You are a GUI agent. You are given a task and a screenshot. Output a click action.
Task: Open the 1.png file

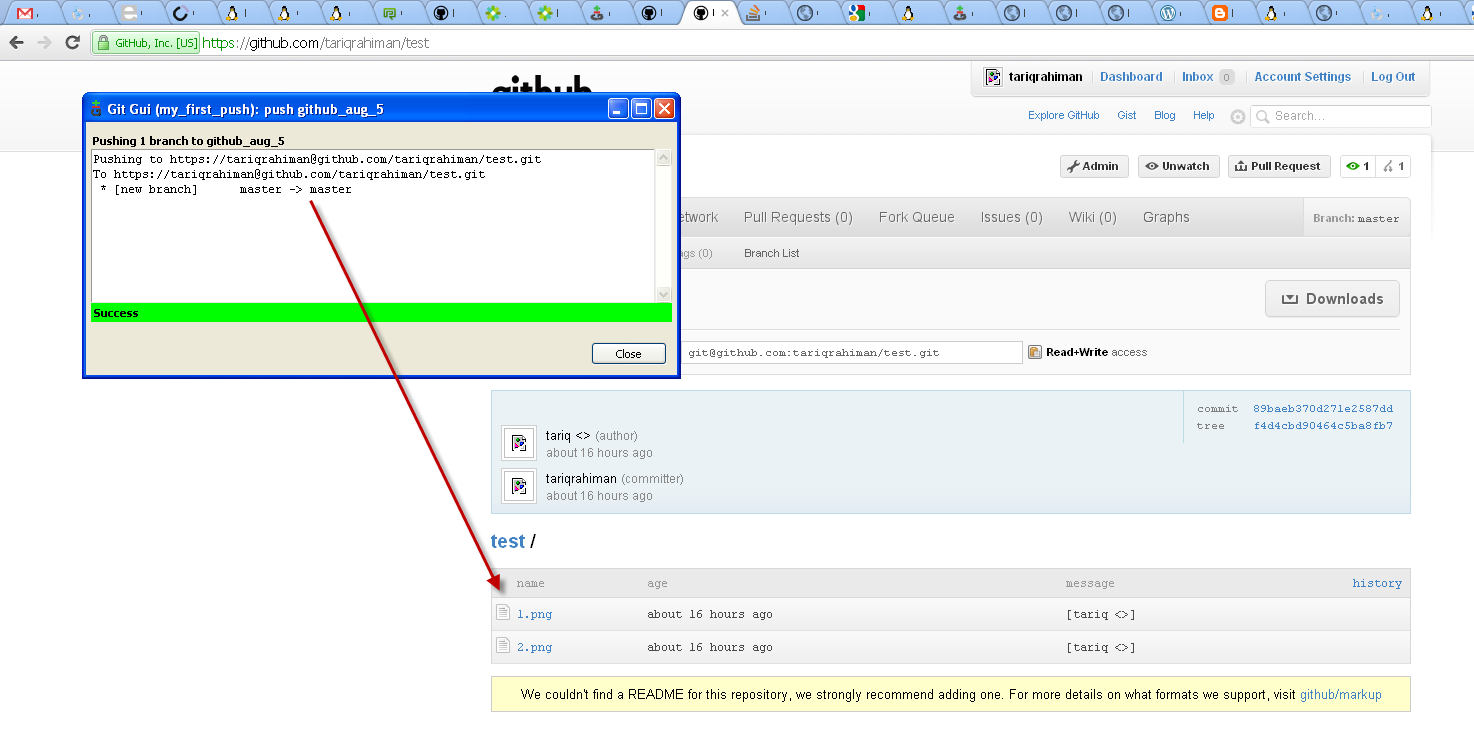[x=534, y=614]
